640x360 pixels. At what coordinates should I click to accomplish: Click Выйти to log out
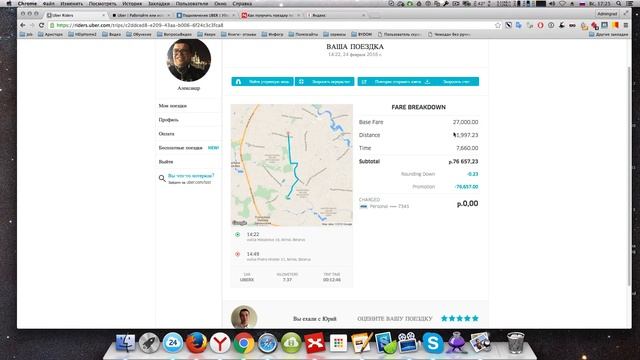coord(166,162)
